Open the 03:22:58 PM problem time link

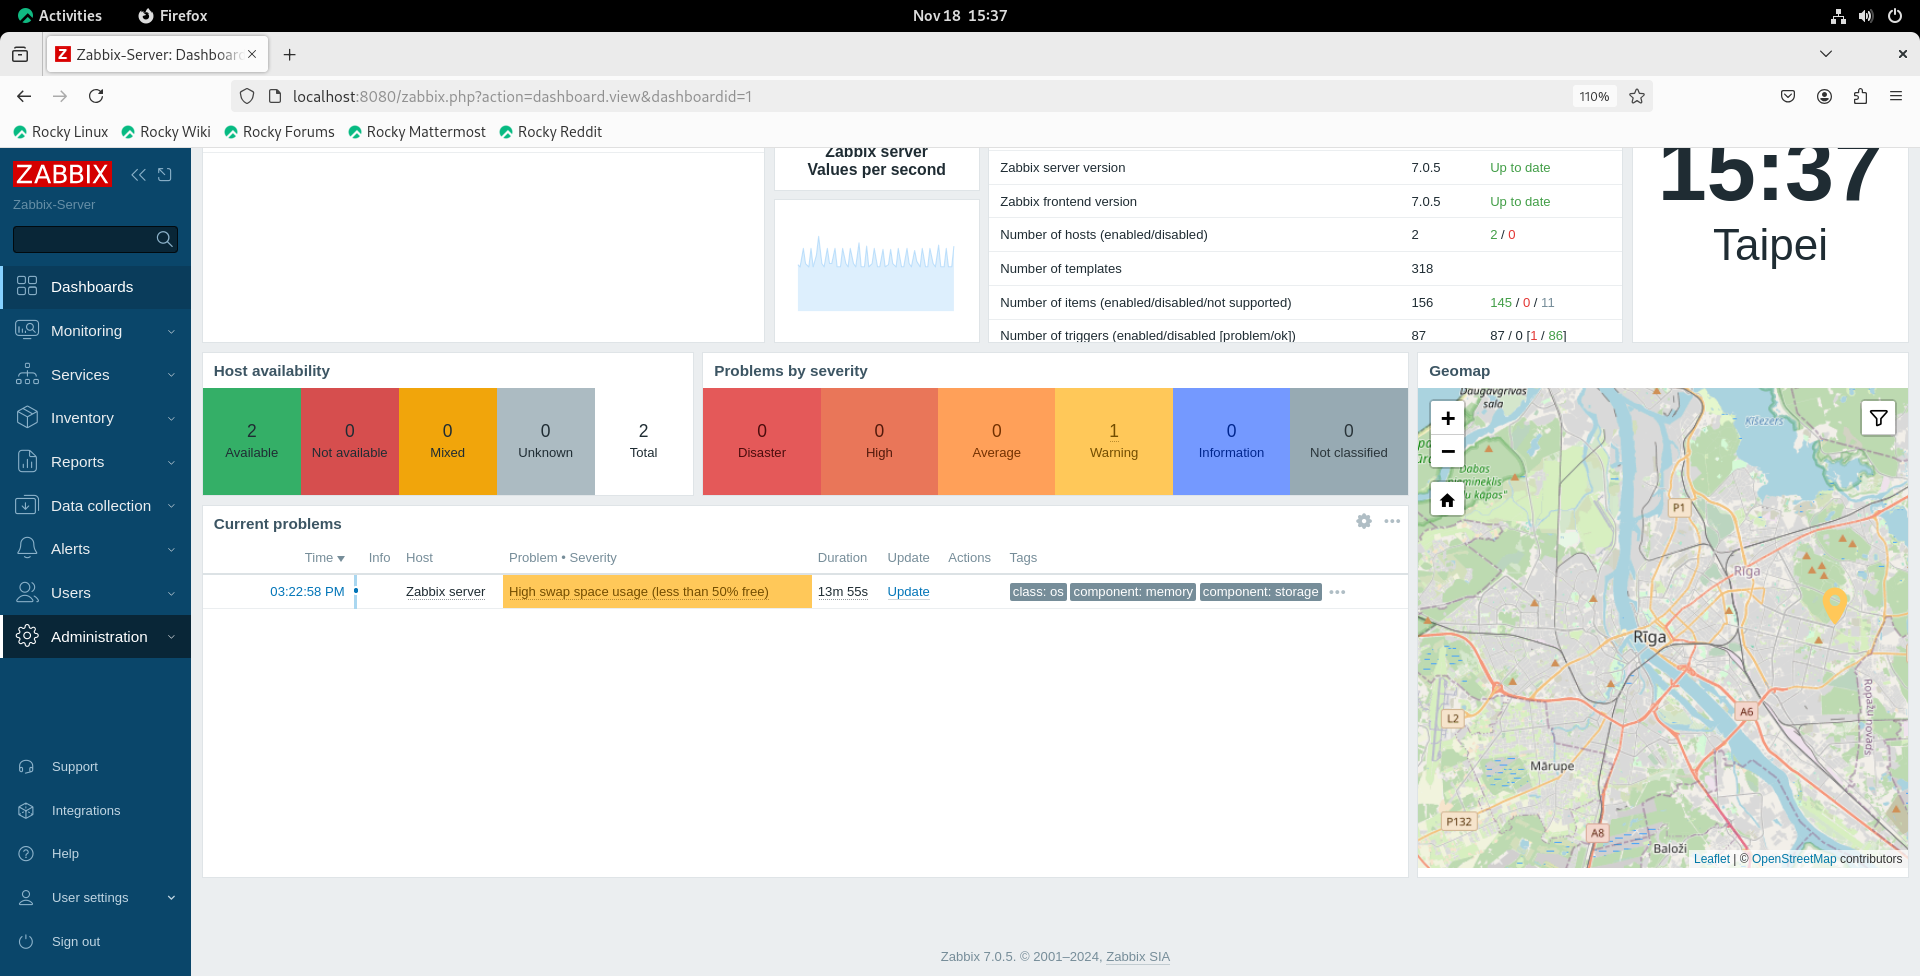[307, 592]
